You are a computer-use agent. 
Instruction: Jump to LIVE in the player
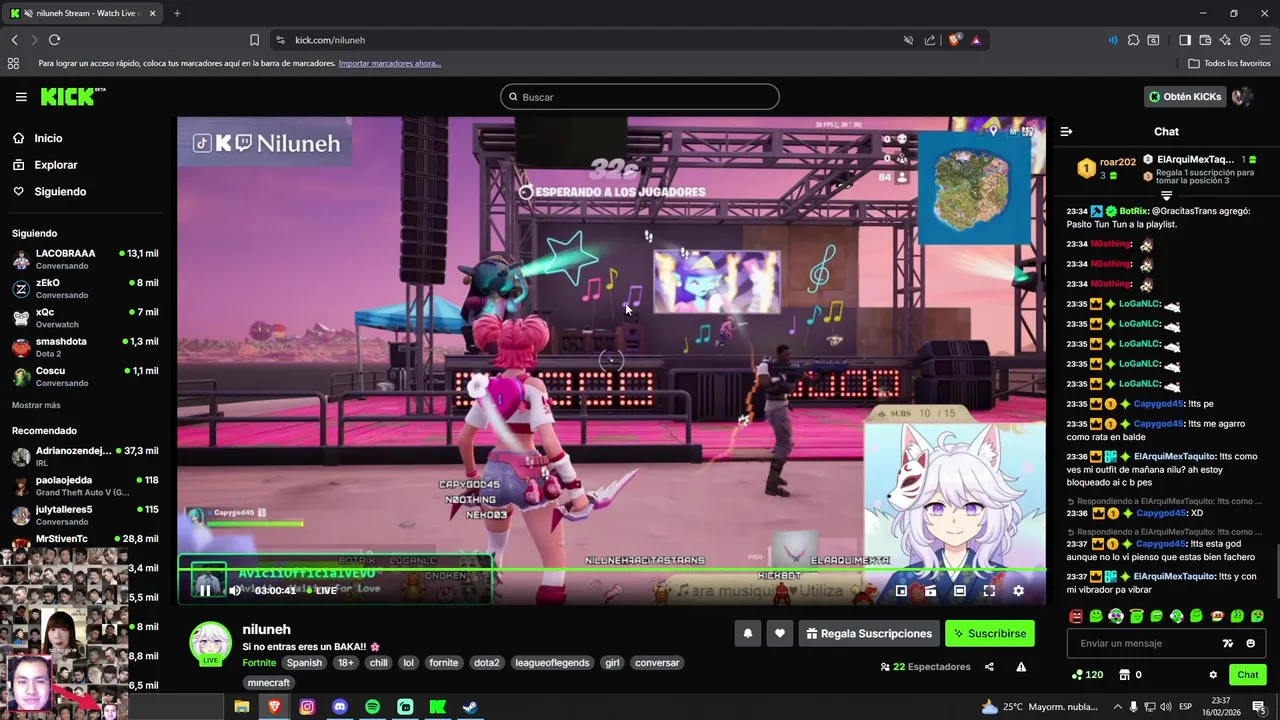click(x=322, y=591)
